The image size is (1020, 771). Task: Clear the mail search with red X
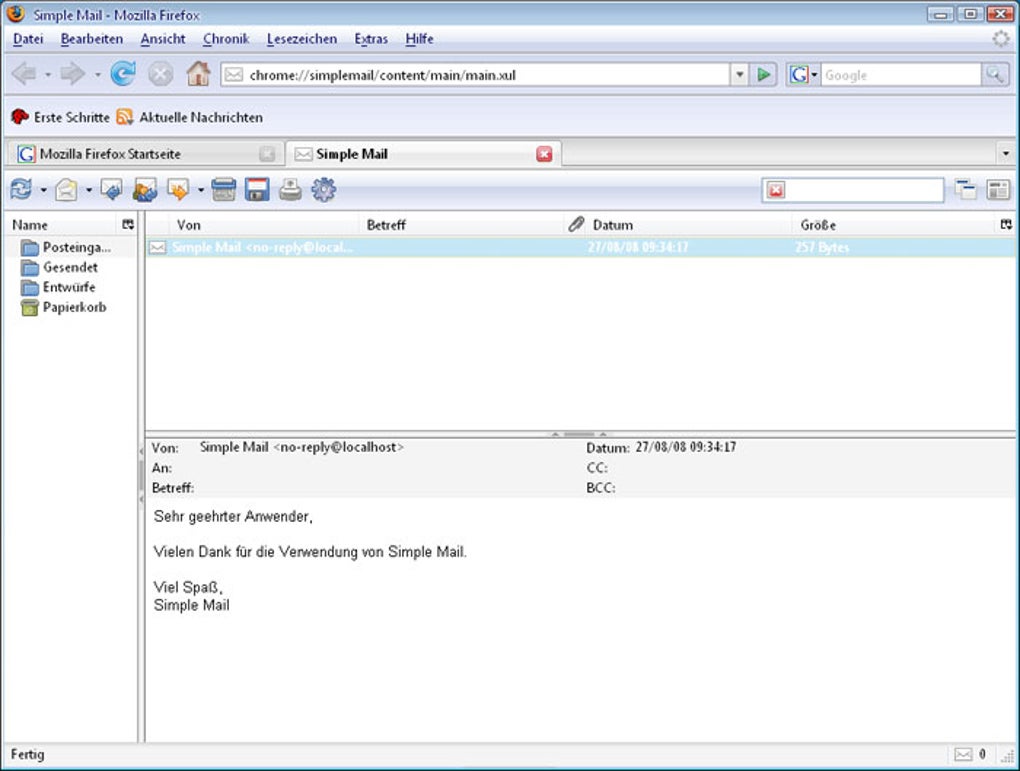tap(776, 190)
